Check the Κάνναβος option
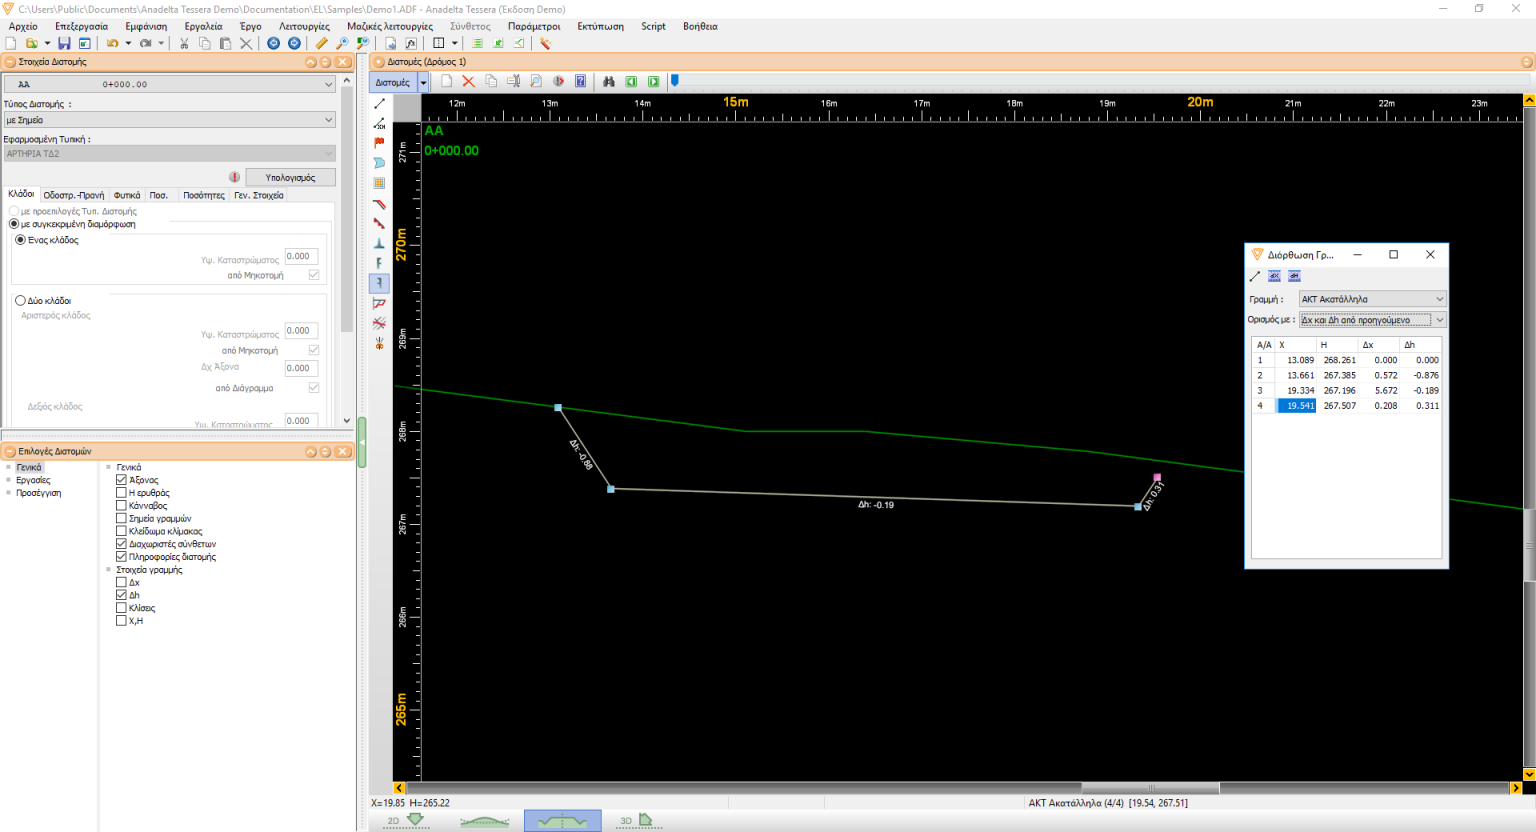The height and width of the screenshot is (832, 1536). click(121, 505)
